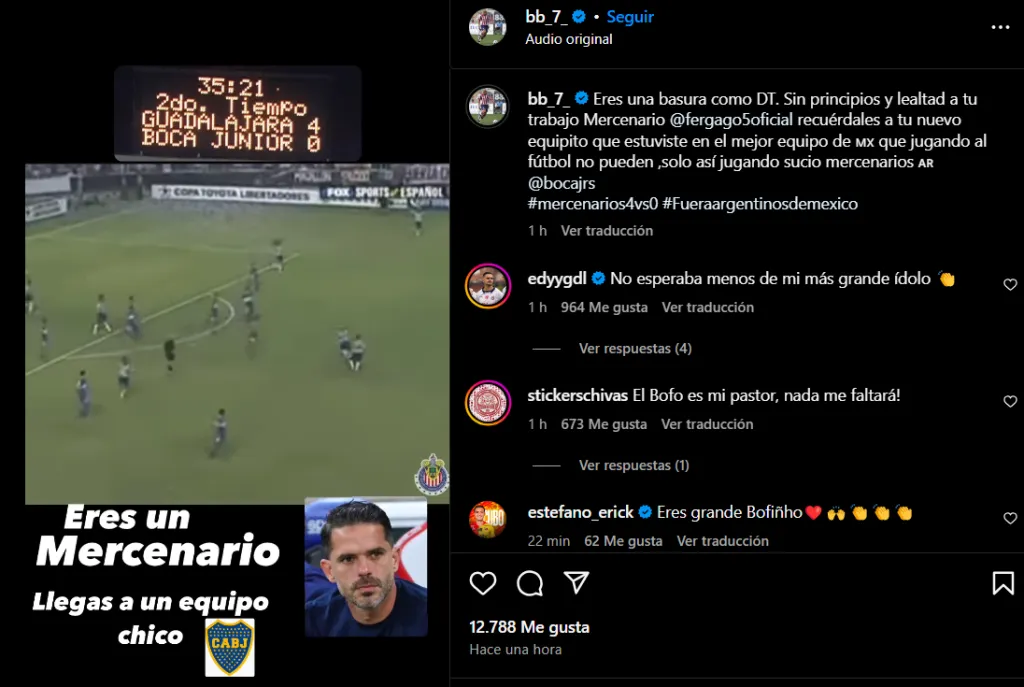Viewport: 1024px width, 687px height.
Task: Expand Ver respuestas (4) replies
Action: click(635, 349)
